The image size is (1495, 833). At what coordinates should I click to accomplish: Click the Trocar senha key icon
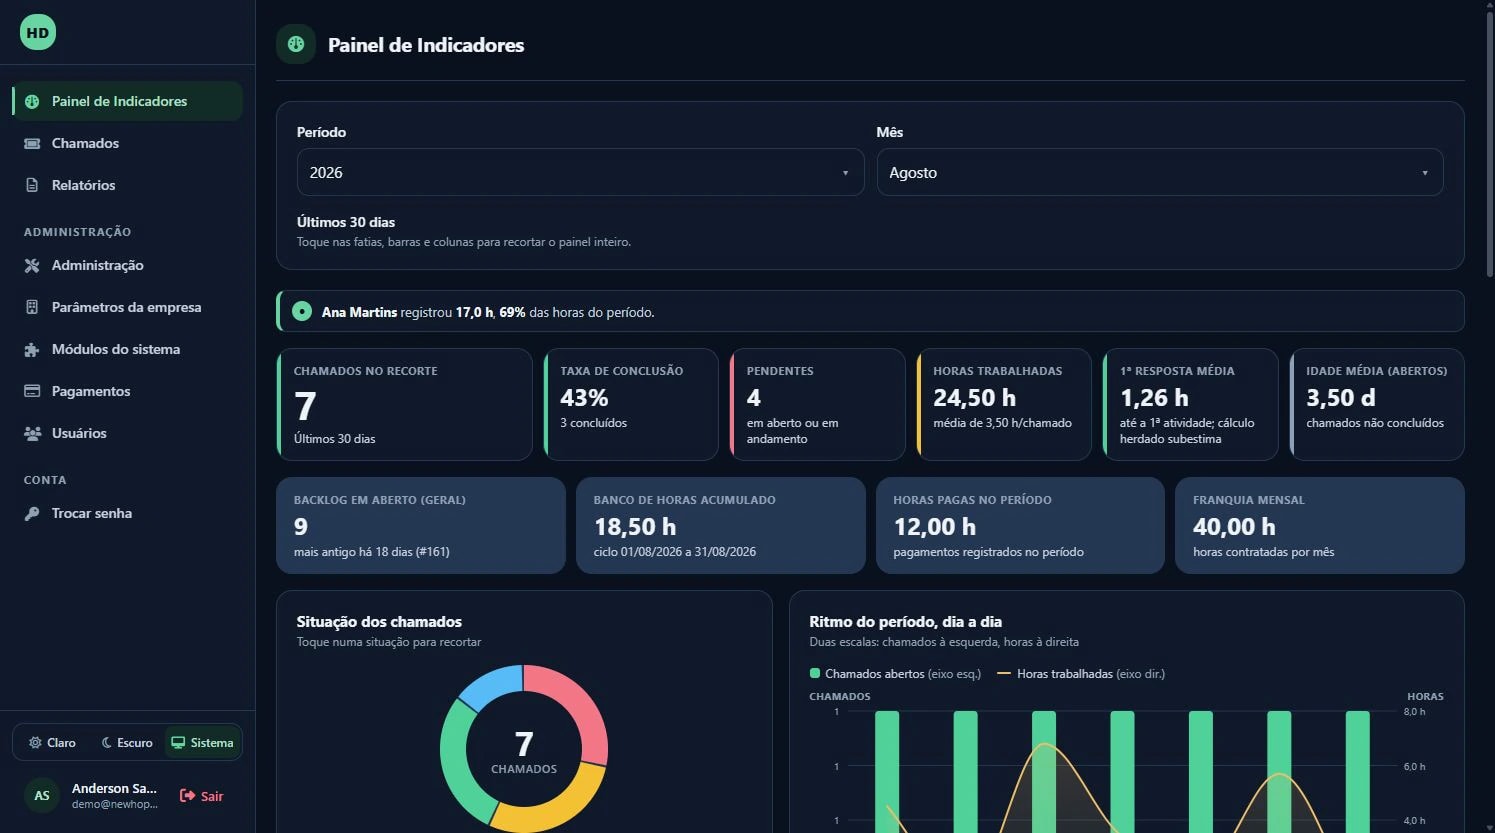click(32, 513)
